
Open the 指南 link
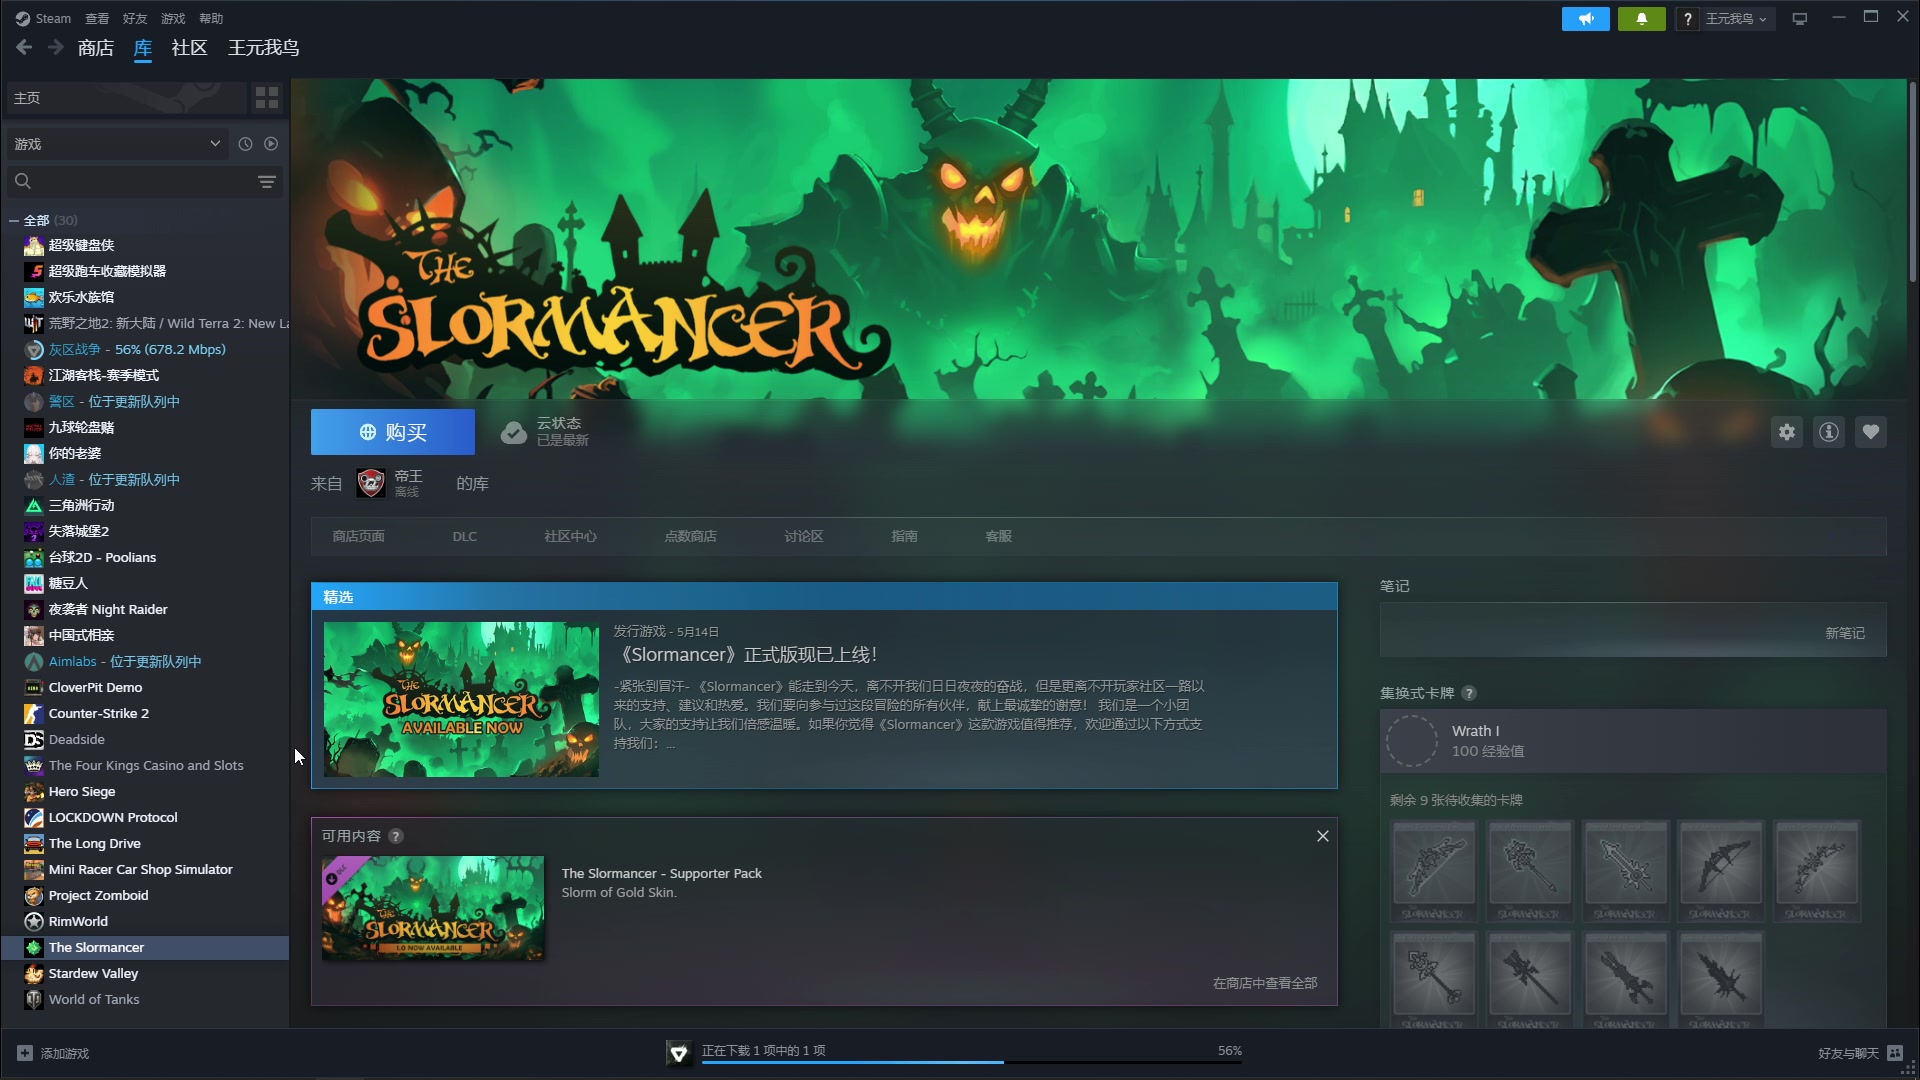click(x=904, y=536)
